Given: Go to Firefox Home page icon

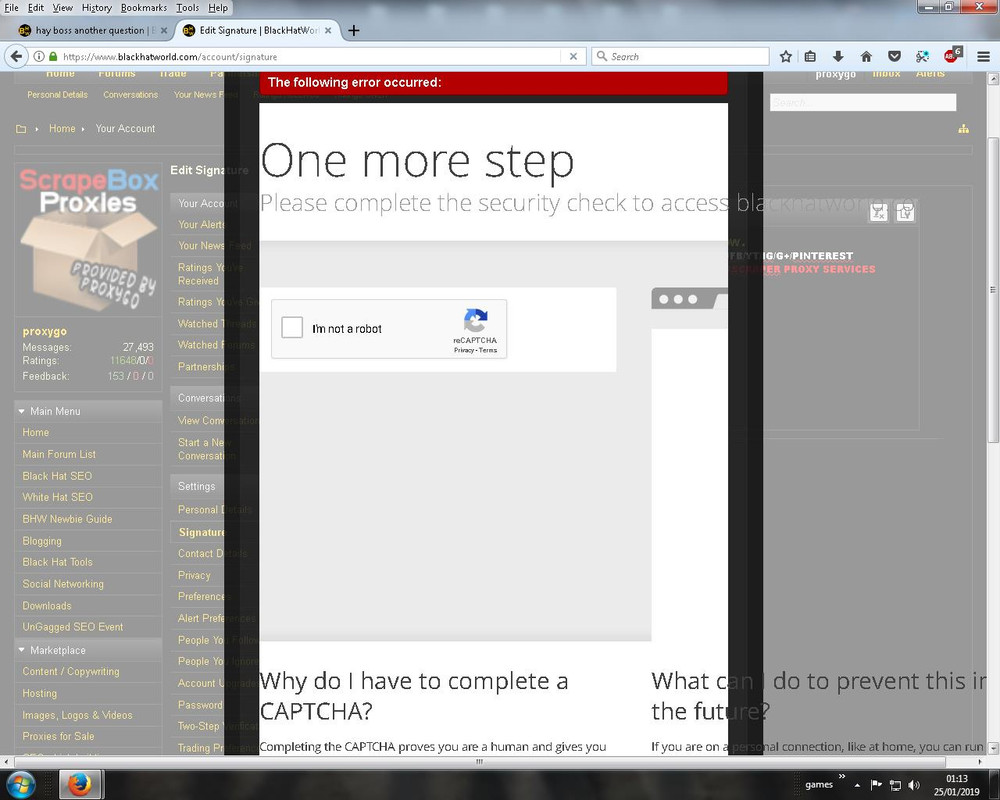Looking at the screenshot, I should pos(866,56).
